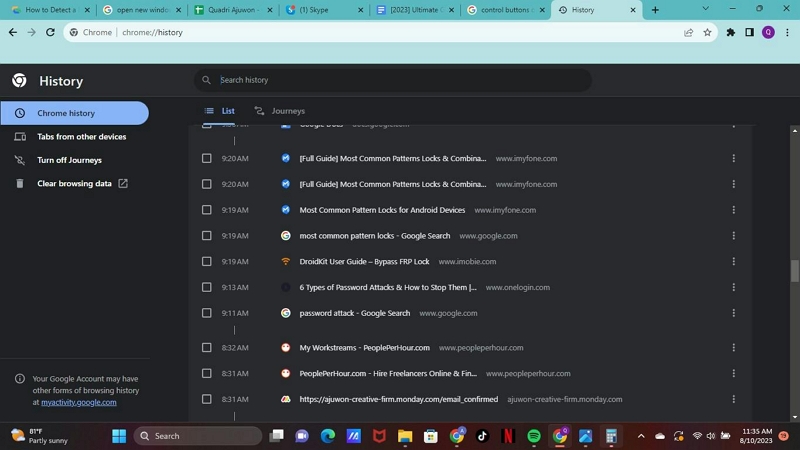Open actions menu for first 9:20 AM imyfone entry

734,158
